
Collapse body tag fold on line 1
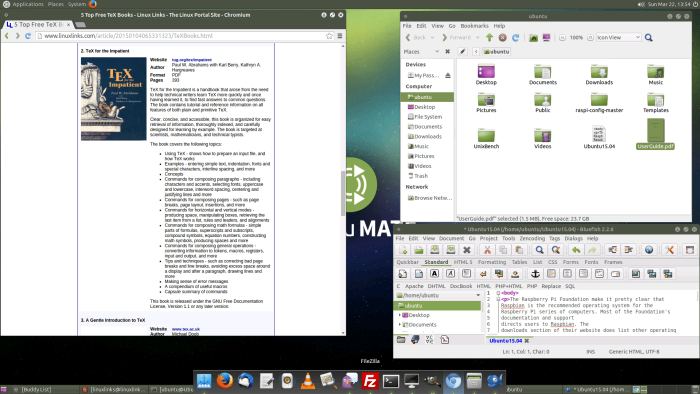(x=498, y=293)
